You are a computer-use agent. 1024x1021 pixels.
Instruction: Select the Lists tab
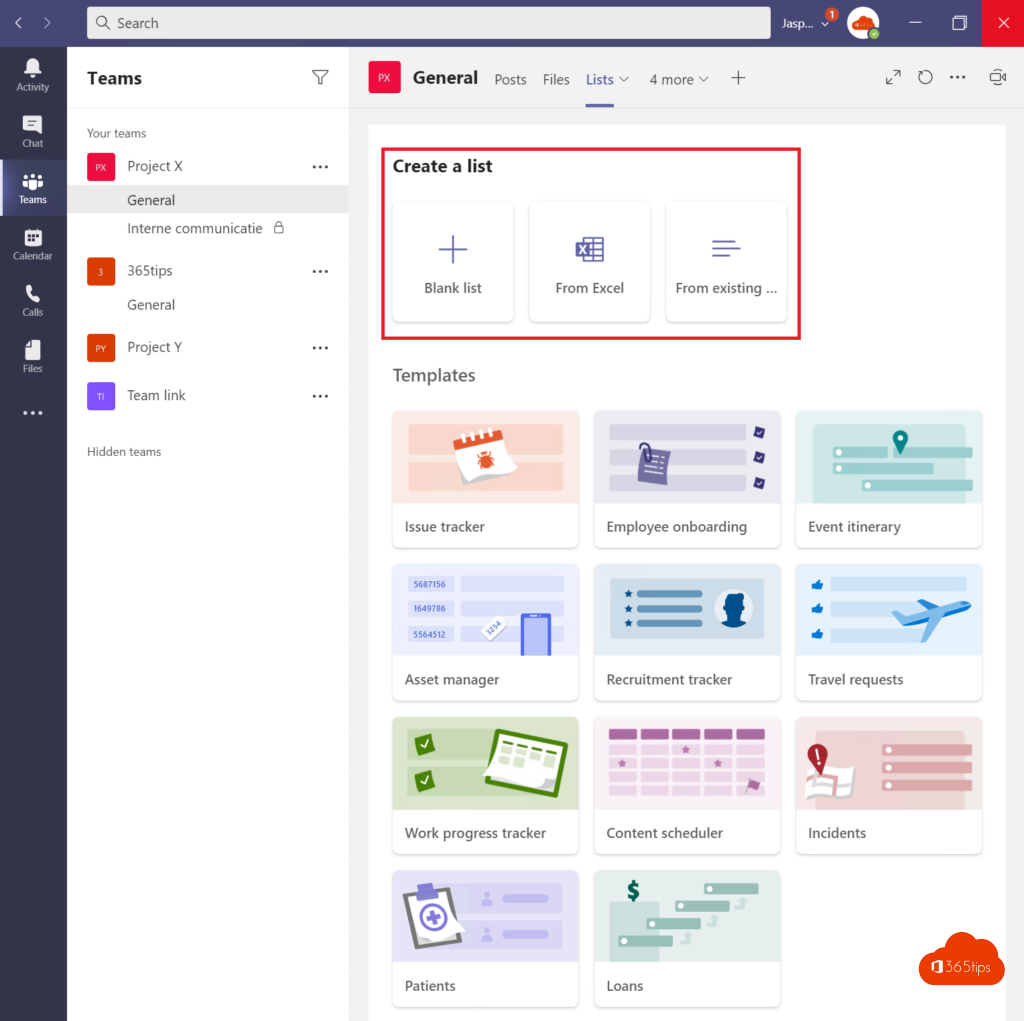click(599, 80)
